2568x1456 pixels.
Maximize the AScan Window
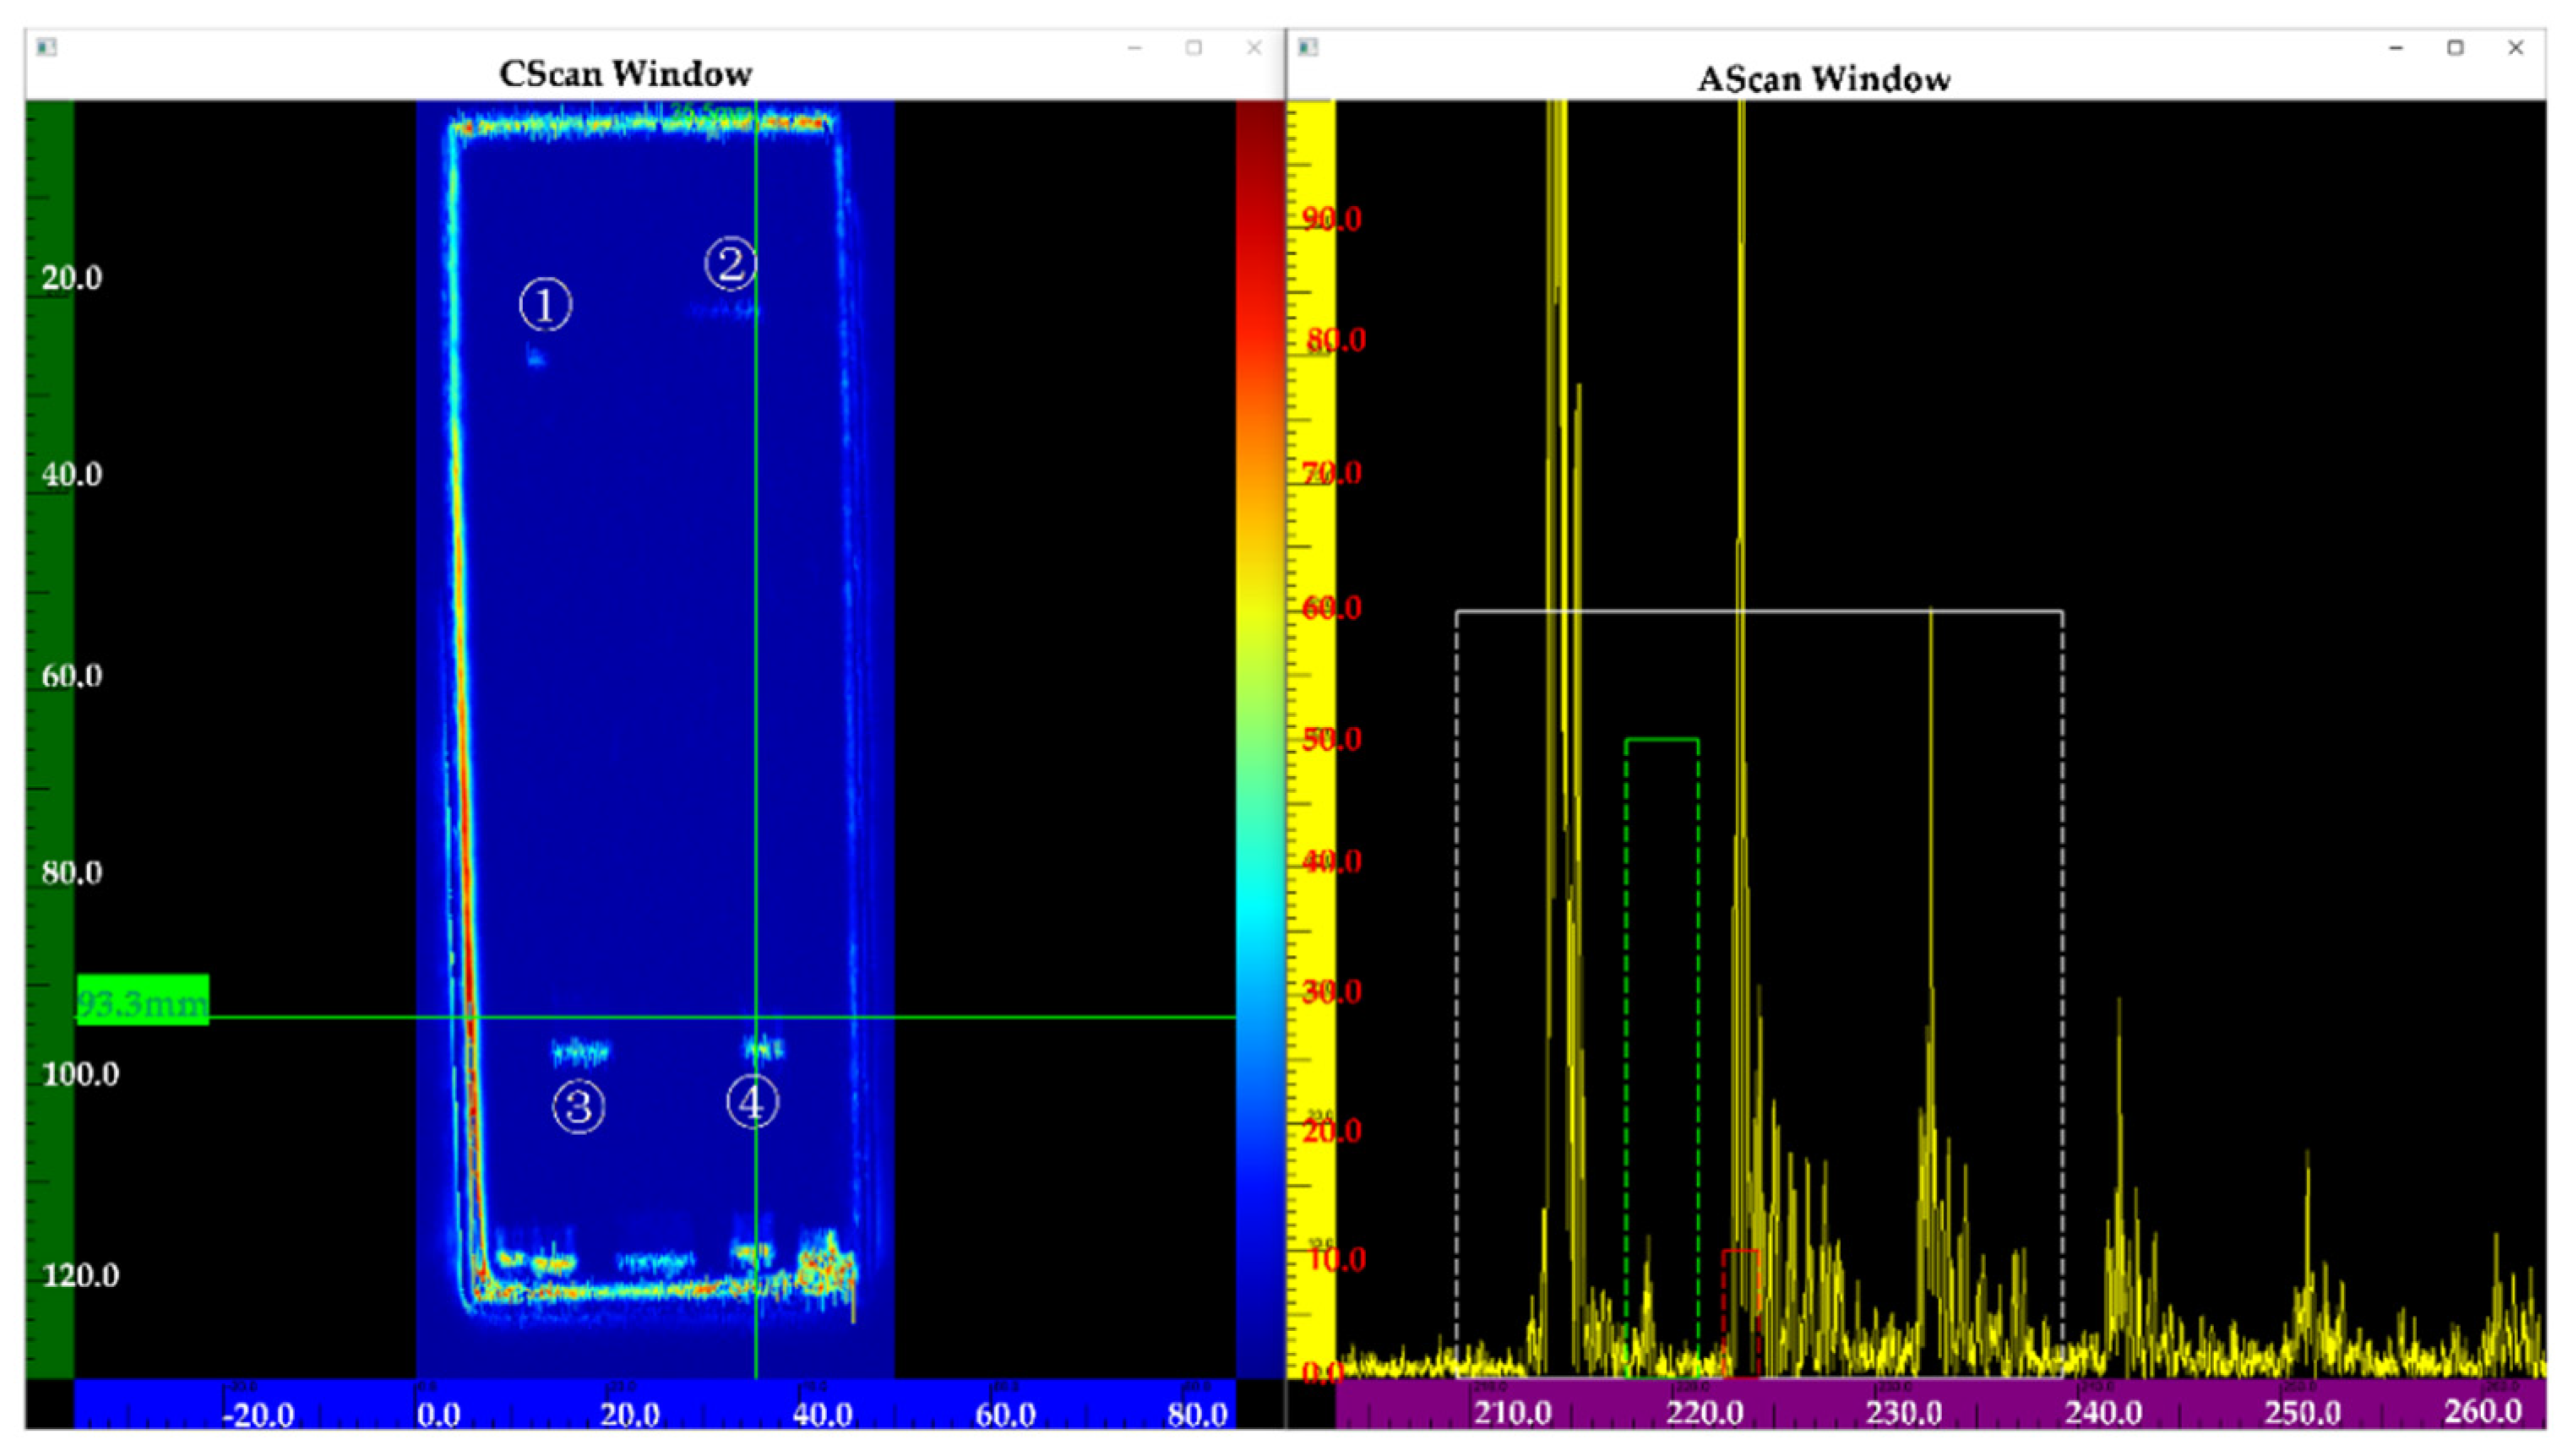click(x=2456, y=47)
